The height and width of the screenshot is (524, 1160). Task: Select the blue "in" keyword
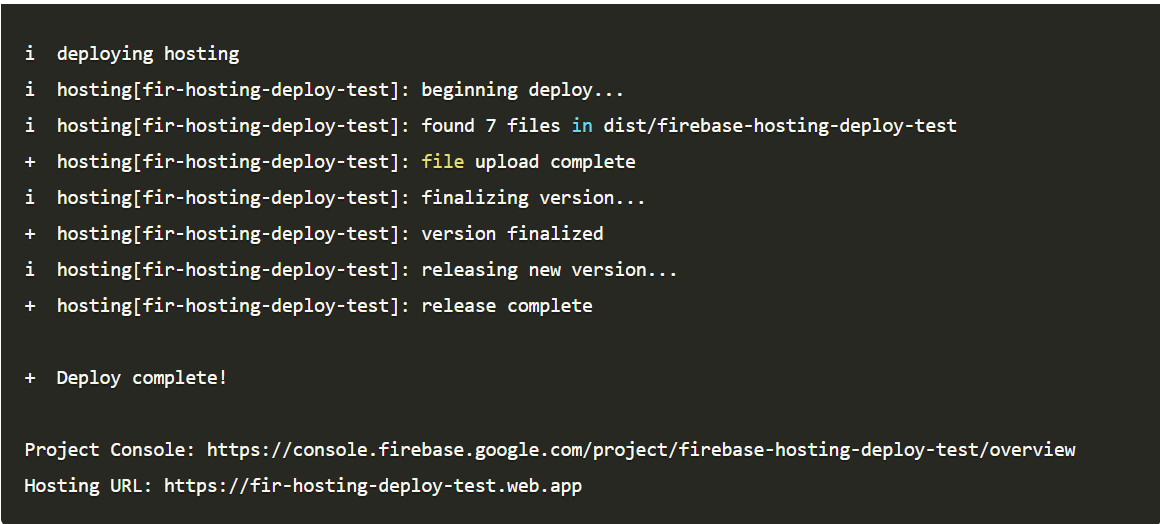582,126
